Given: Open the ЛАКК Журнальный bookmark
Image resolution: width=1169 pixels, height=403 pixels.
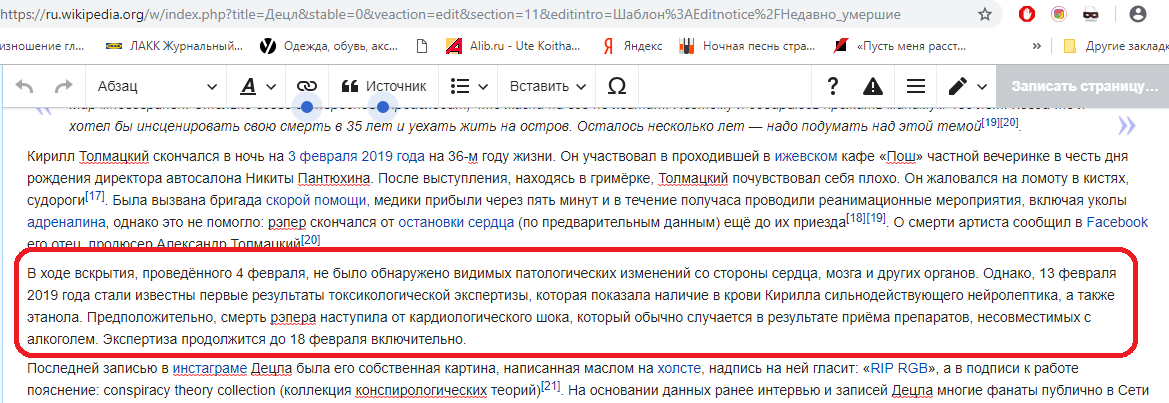Looking at the screenshot, I should point(174,46).
